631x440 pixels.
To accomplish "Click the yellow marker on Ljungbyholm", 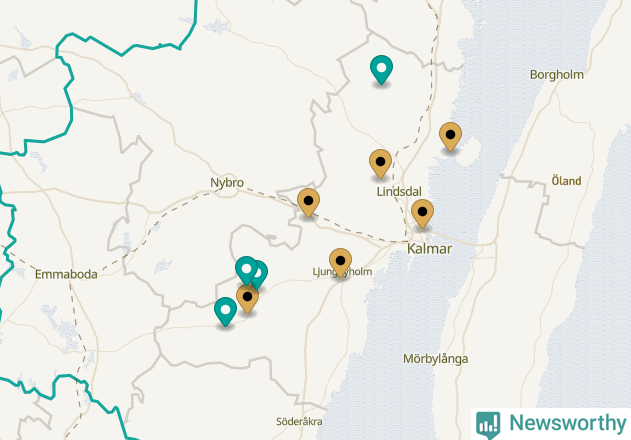I will click(x=340, y=263).
